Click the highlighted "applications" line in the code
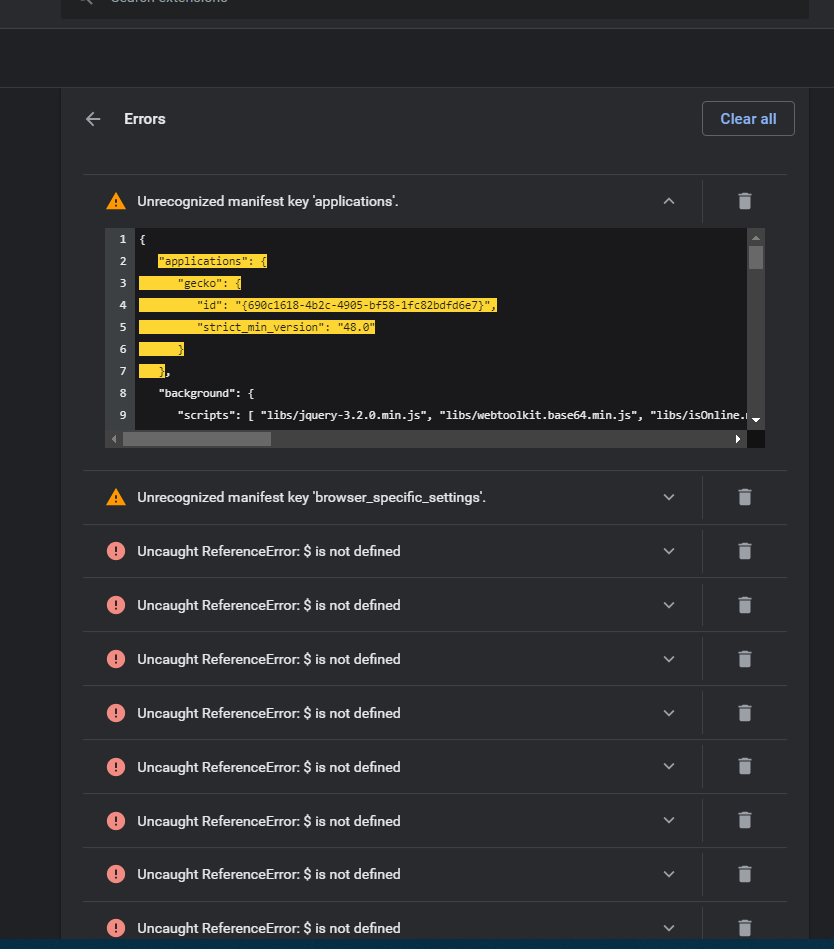The width and height of the screenshot is (834, 949). 212,261
